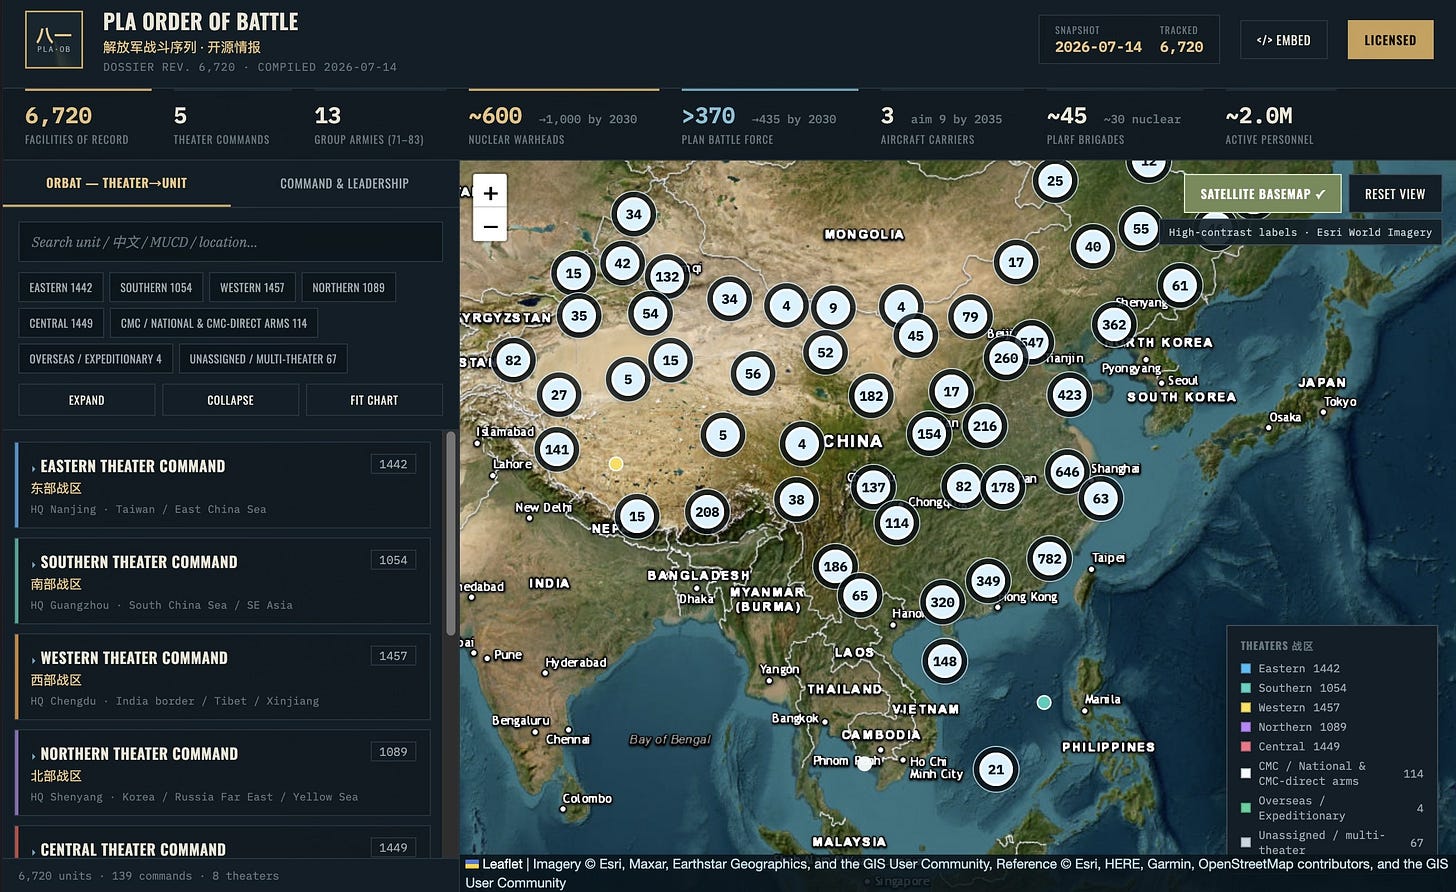The image size is (1456, 892).
Task: Select the 423 map cluster
Action: [1069, 395]
